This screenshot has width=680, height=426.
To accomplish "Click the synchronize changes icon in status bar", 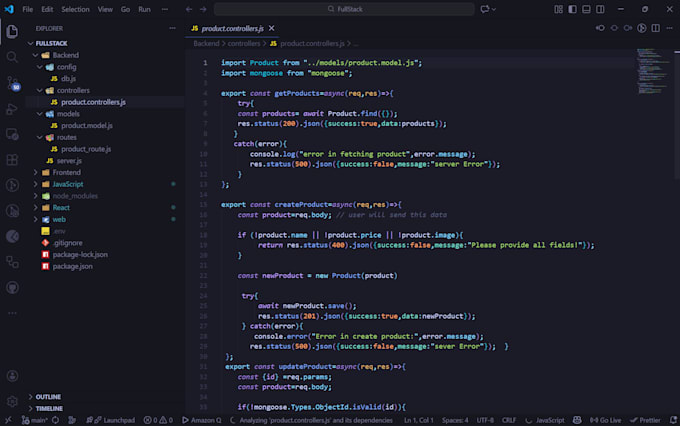I will (56, 420).
